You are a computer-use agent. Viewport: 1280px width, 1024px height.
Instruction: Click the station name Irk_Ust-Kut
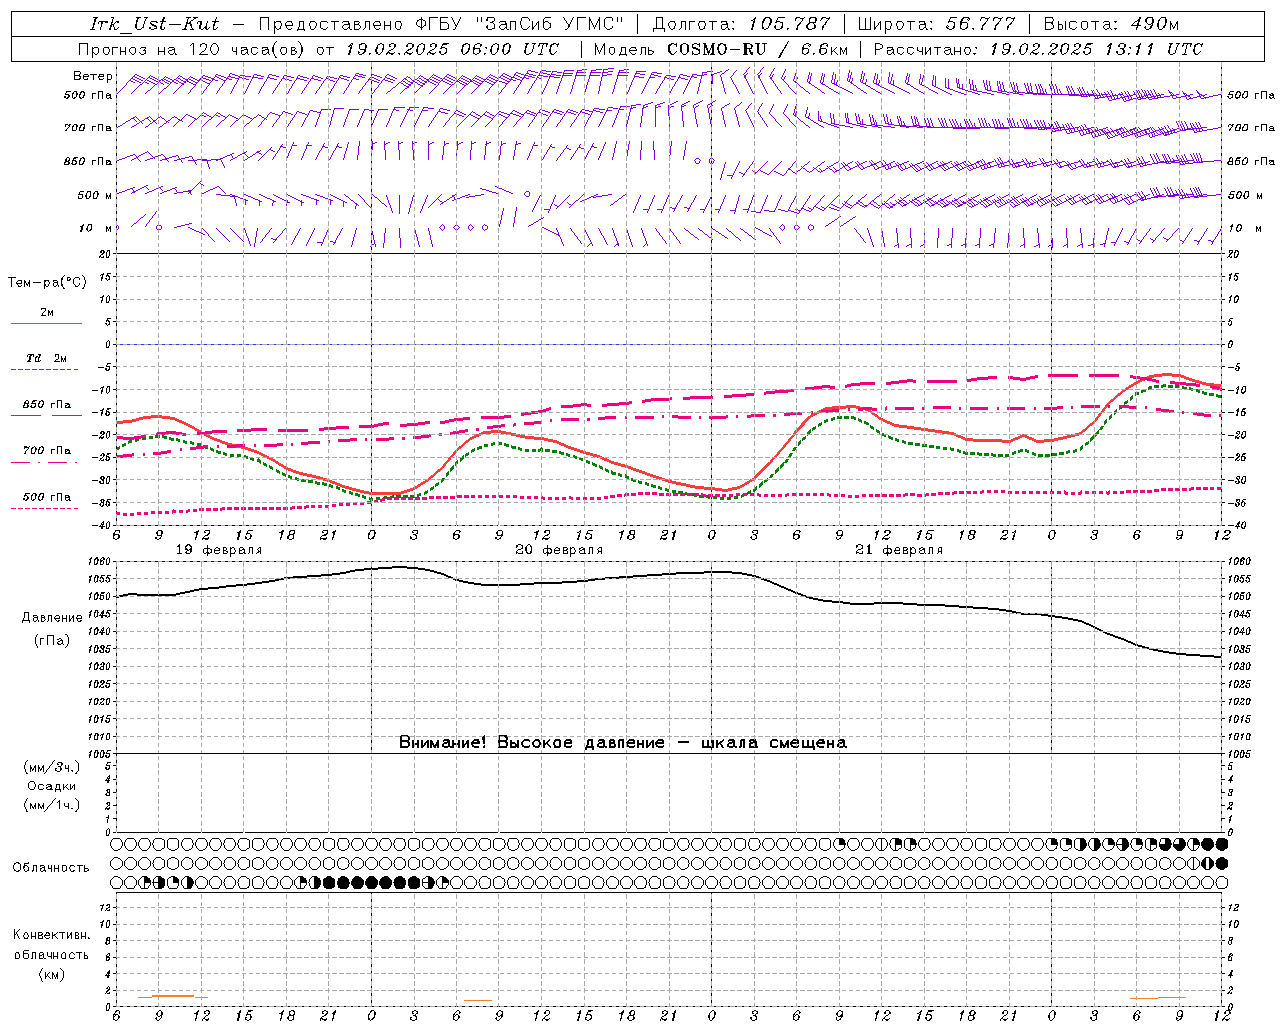pos(154,24)
